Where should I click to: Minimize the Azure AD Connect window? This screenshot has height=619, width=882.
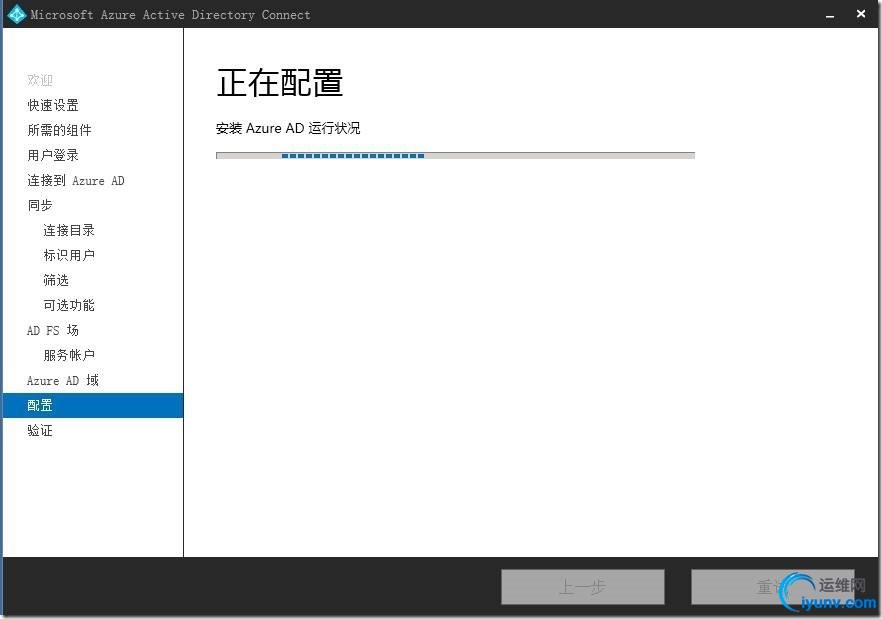click(830, 15)
